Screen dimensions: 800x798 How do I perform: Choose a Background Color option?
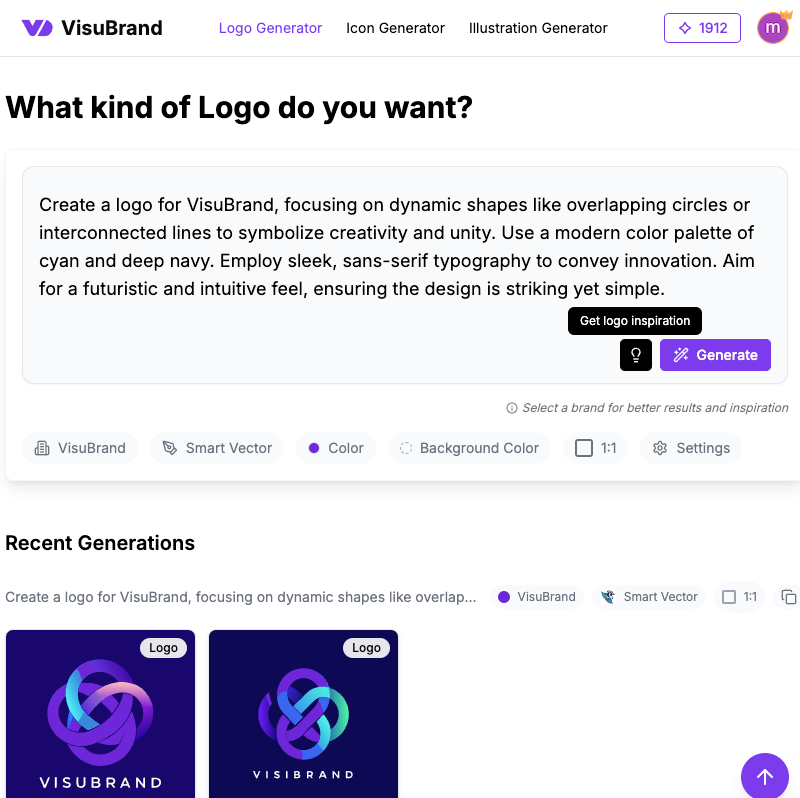click(469, 448)
